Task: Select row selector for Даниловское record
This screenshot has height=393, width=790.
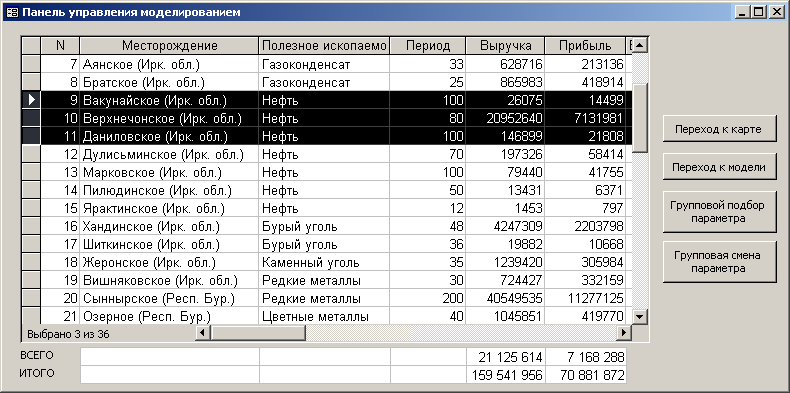Action: (31, 136)
